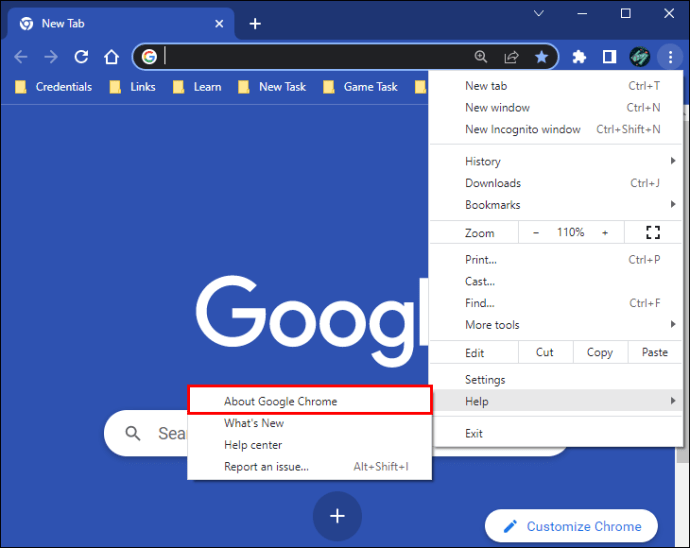Select About Google Chrome
Viewport: 690px width, 548px height.
[310, 401]
